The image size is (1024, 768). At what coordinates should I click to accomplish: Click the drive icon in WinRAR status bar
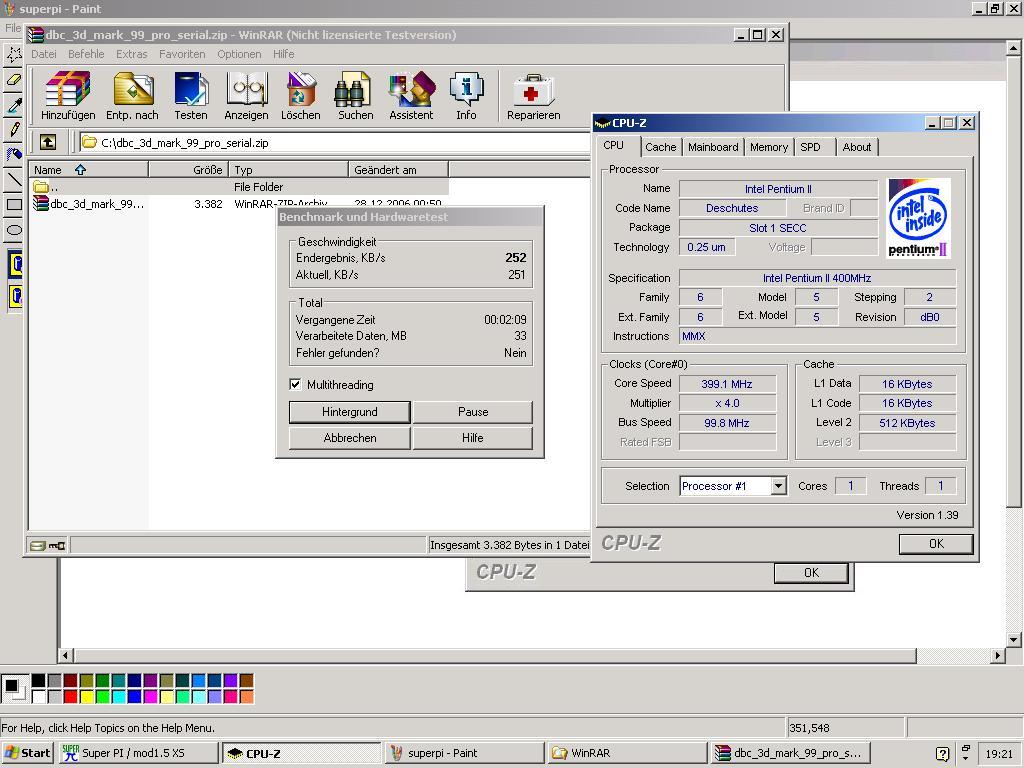[38, 545]
